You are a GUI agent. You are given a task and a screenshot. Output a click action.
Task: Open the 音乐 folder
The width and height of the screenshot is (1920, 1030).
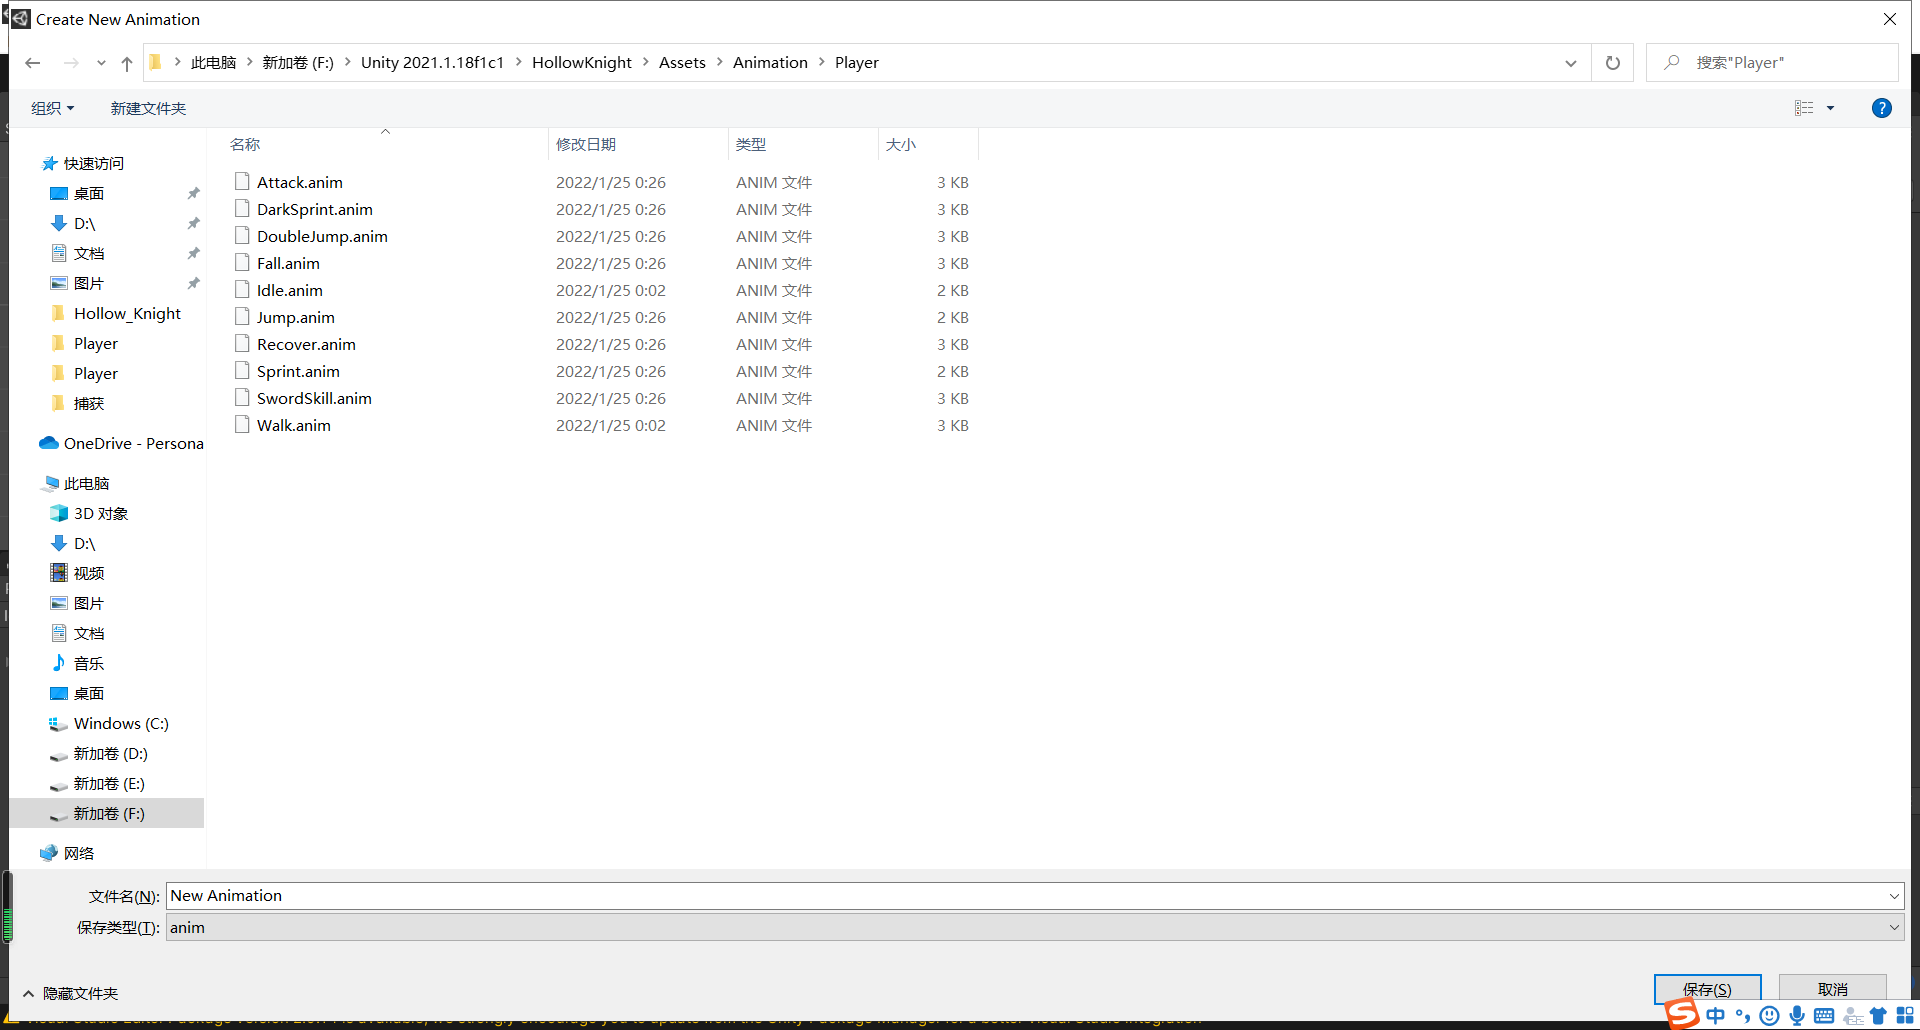click(x=88, y=663)
